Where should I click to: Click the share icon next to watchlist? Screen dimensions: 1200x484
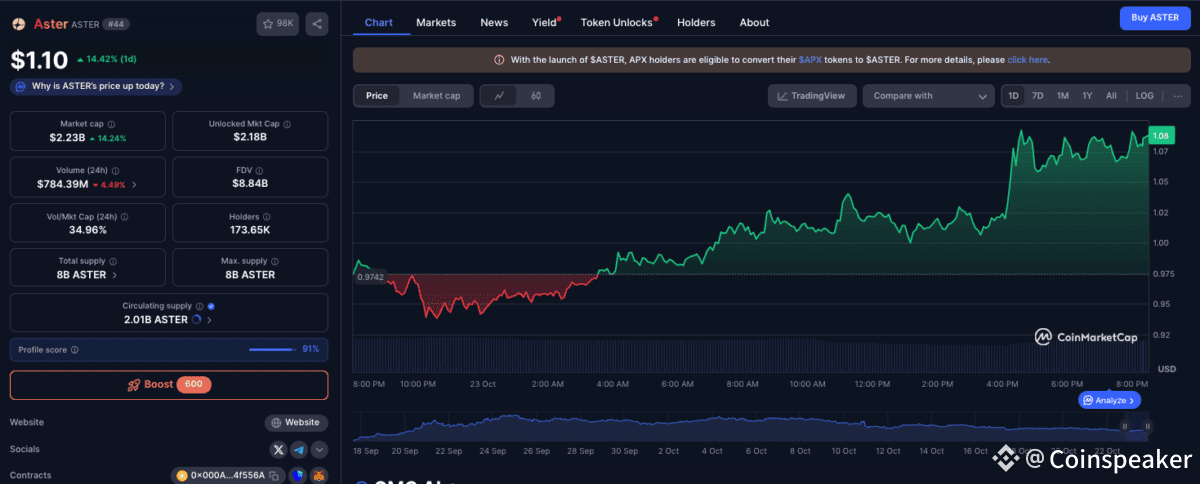(316, 23)
